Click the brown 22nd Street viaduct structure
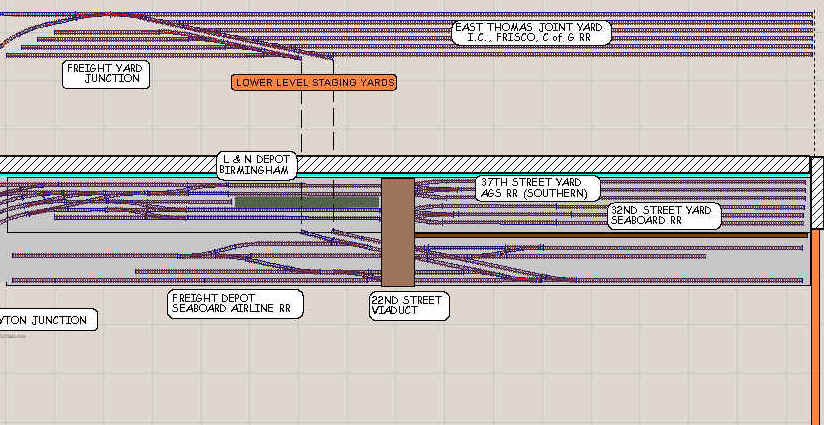This screenshot has width=824, height=425. [x=398, y=232]
